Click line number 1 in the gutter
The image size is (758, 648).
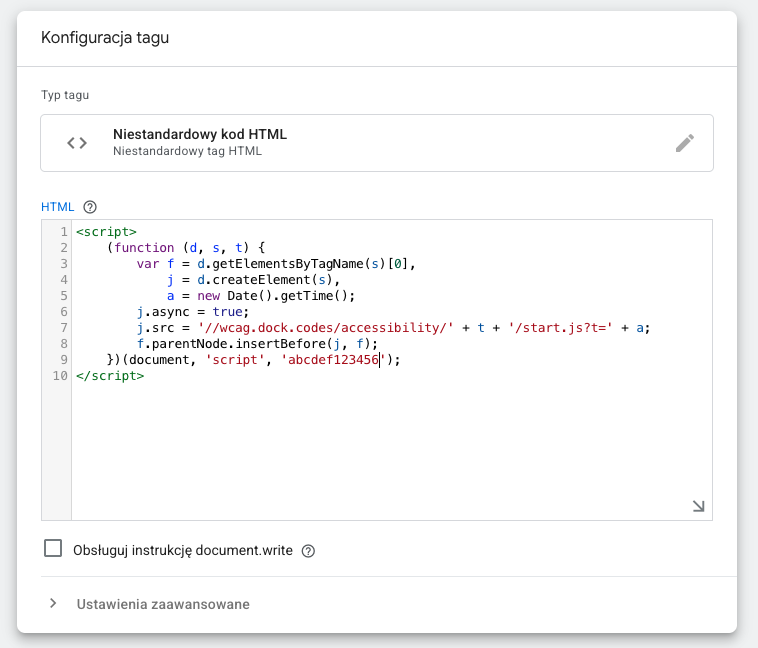click(64, 232)
